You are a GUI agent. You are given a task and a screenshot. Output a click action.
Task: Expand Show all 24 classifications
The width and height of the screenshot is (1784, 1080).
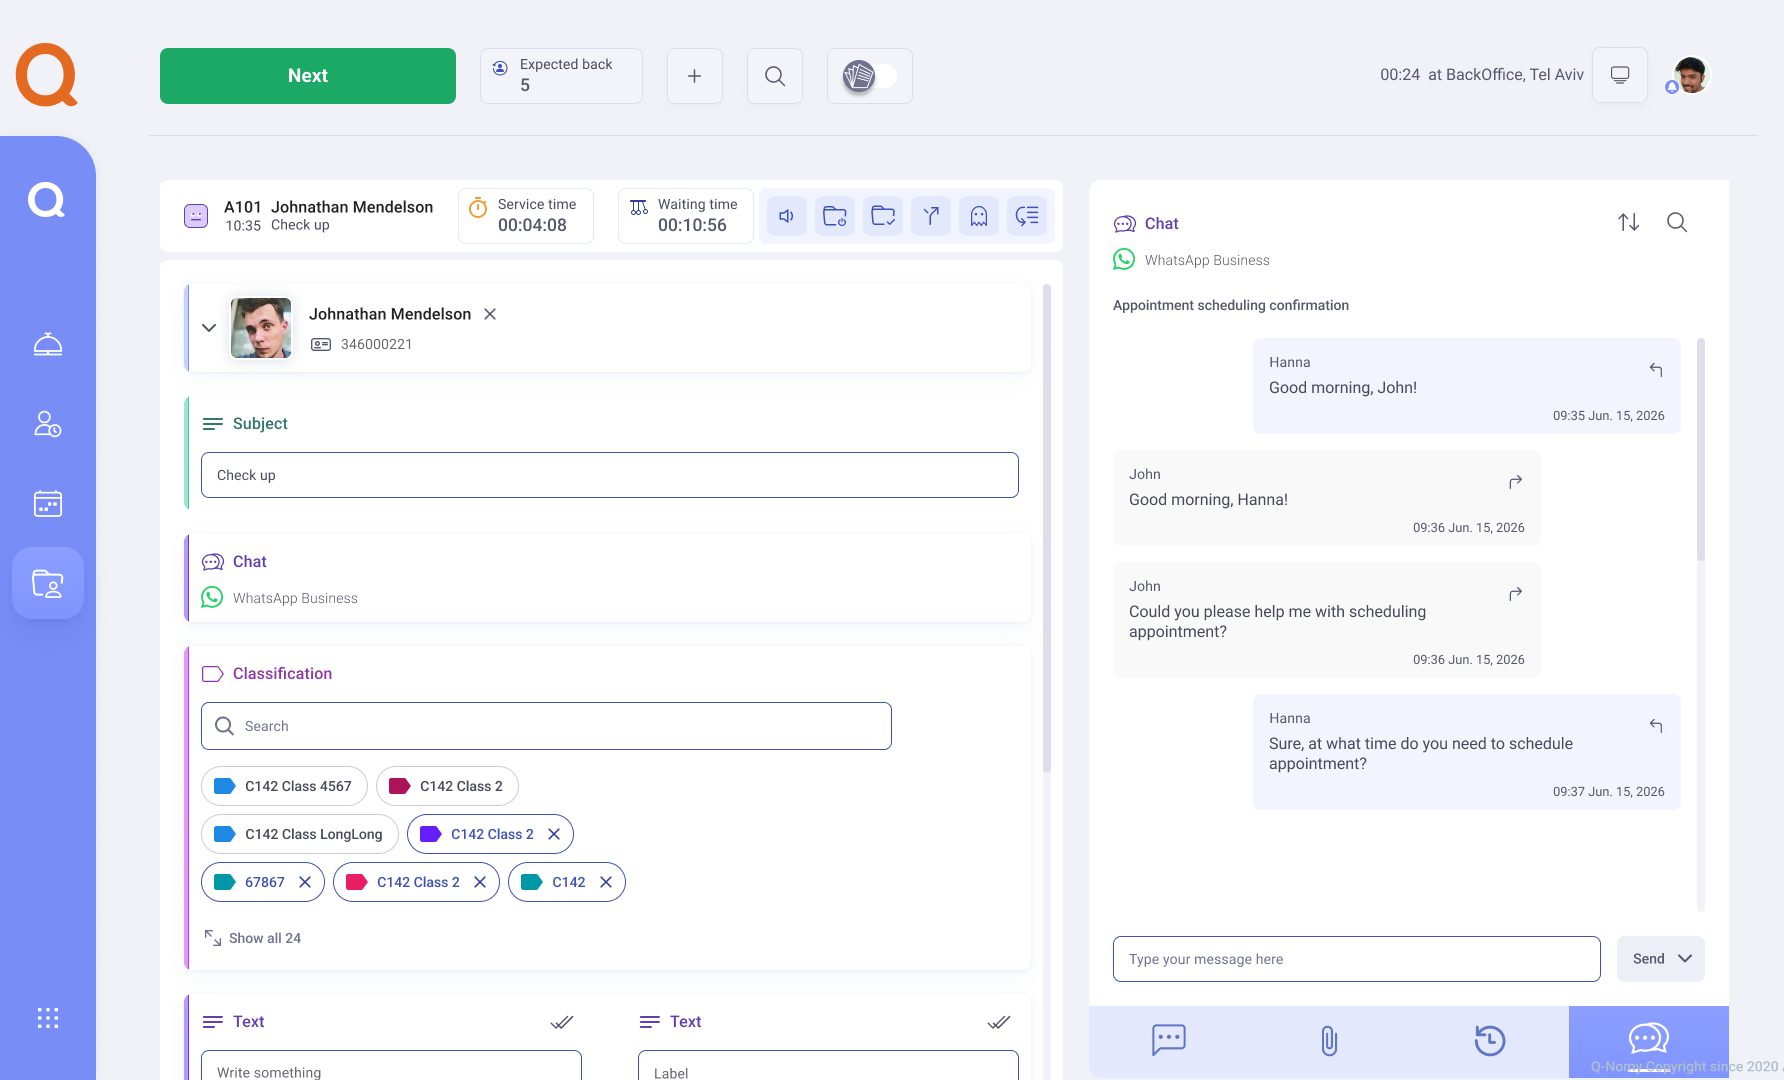click(x=253, y=938)
